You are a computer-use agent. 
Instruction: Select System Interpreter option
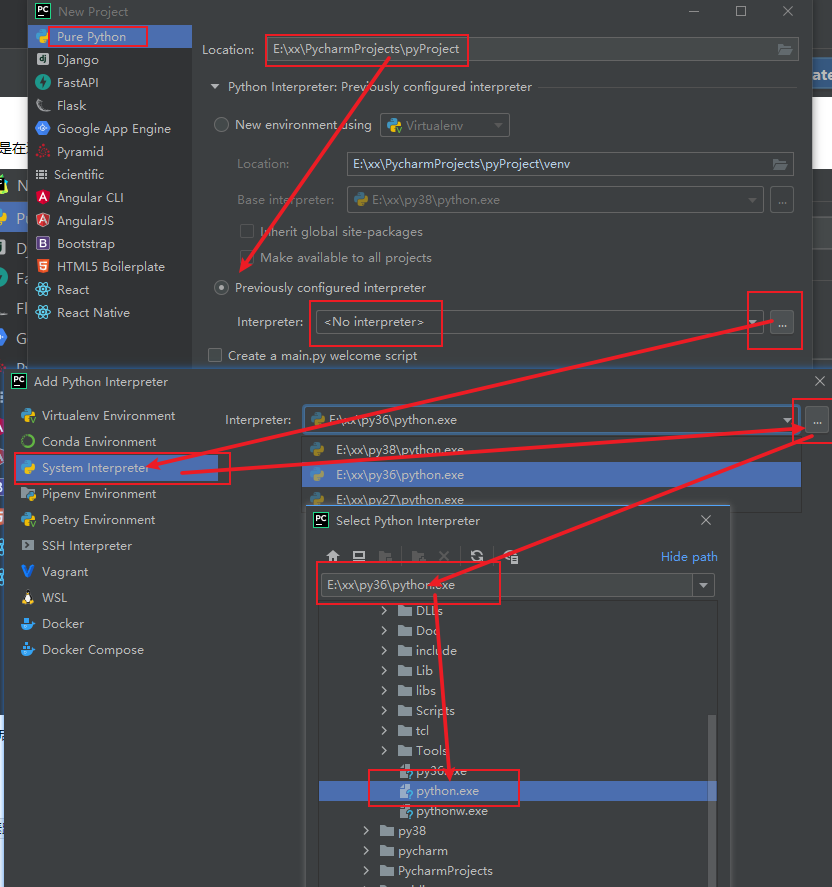tap(117, 468)
